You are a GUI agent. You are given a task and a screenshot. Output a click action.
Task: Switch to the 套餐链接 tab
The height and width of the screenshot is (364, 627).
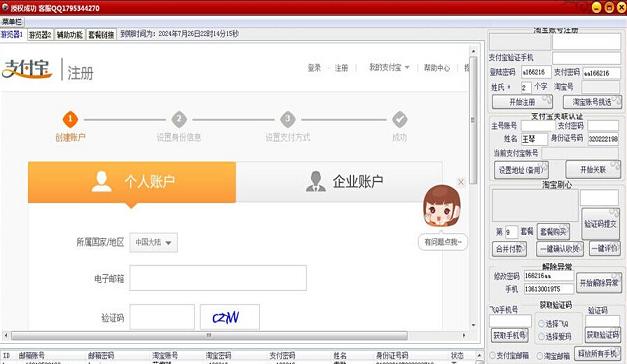point(101,35)
